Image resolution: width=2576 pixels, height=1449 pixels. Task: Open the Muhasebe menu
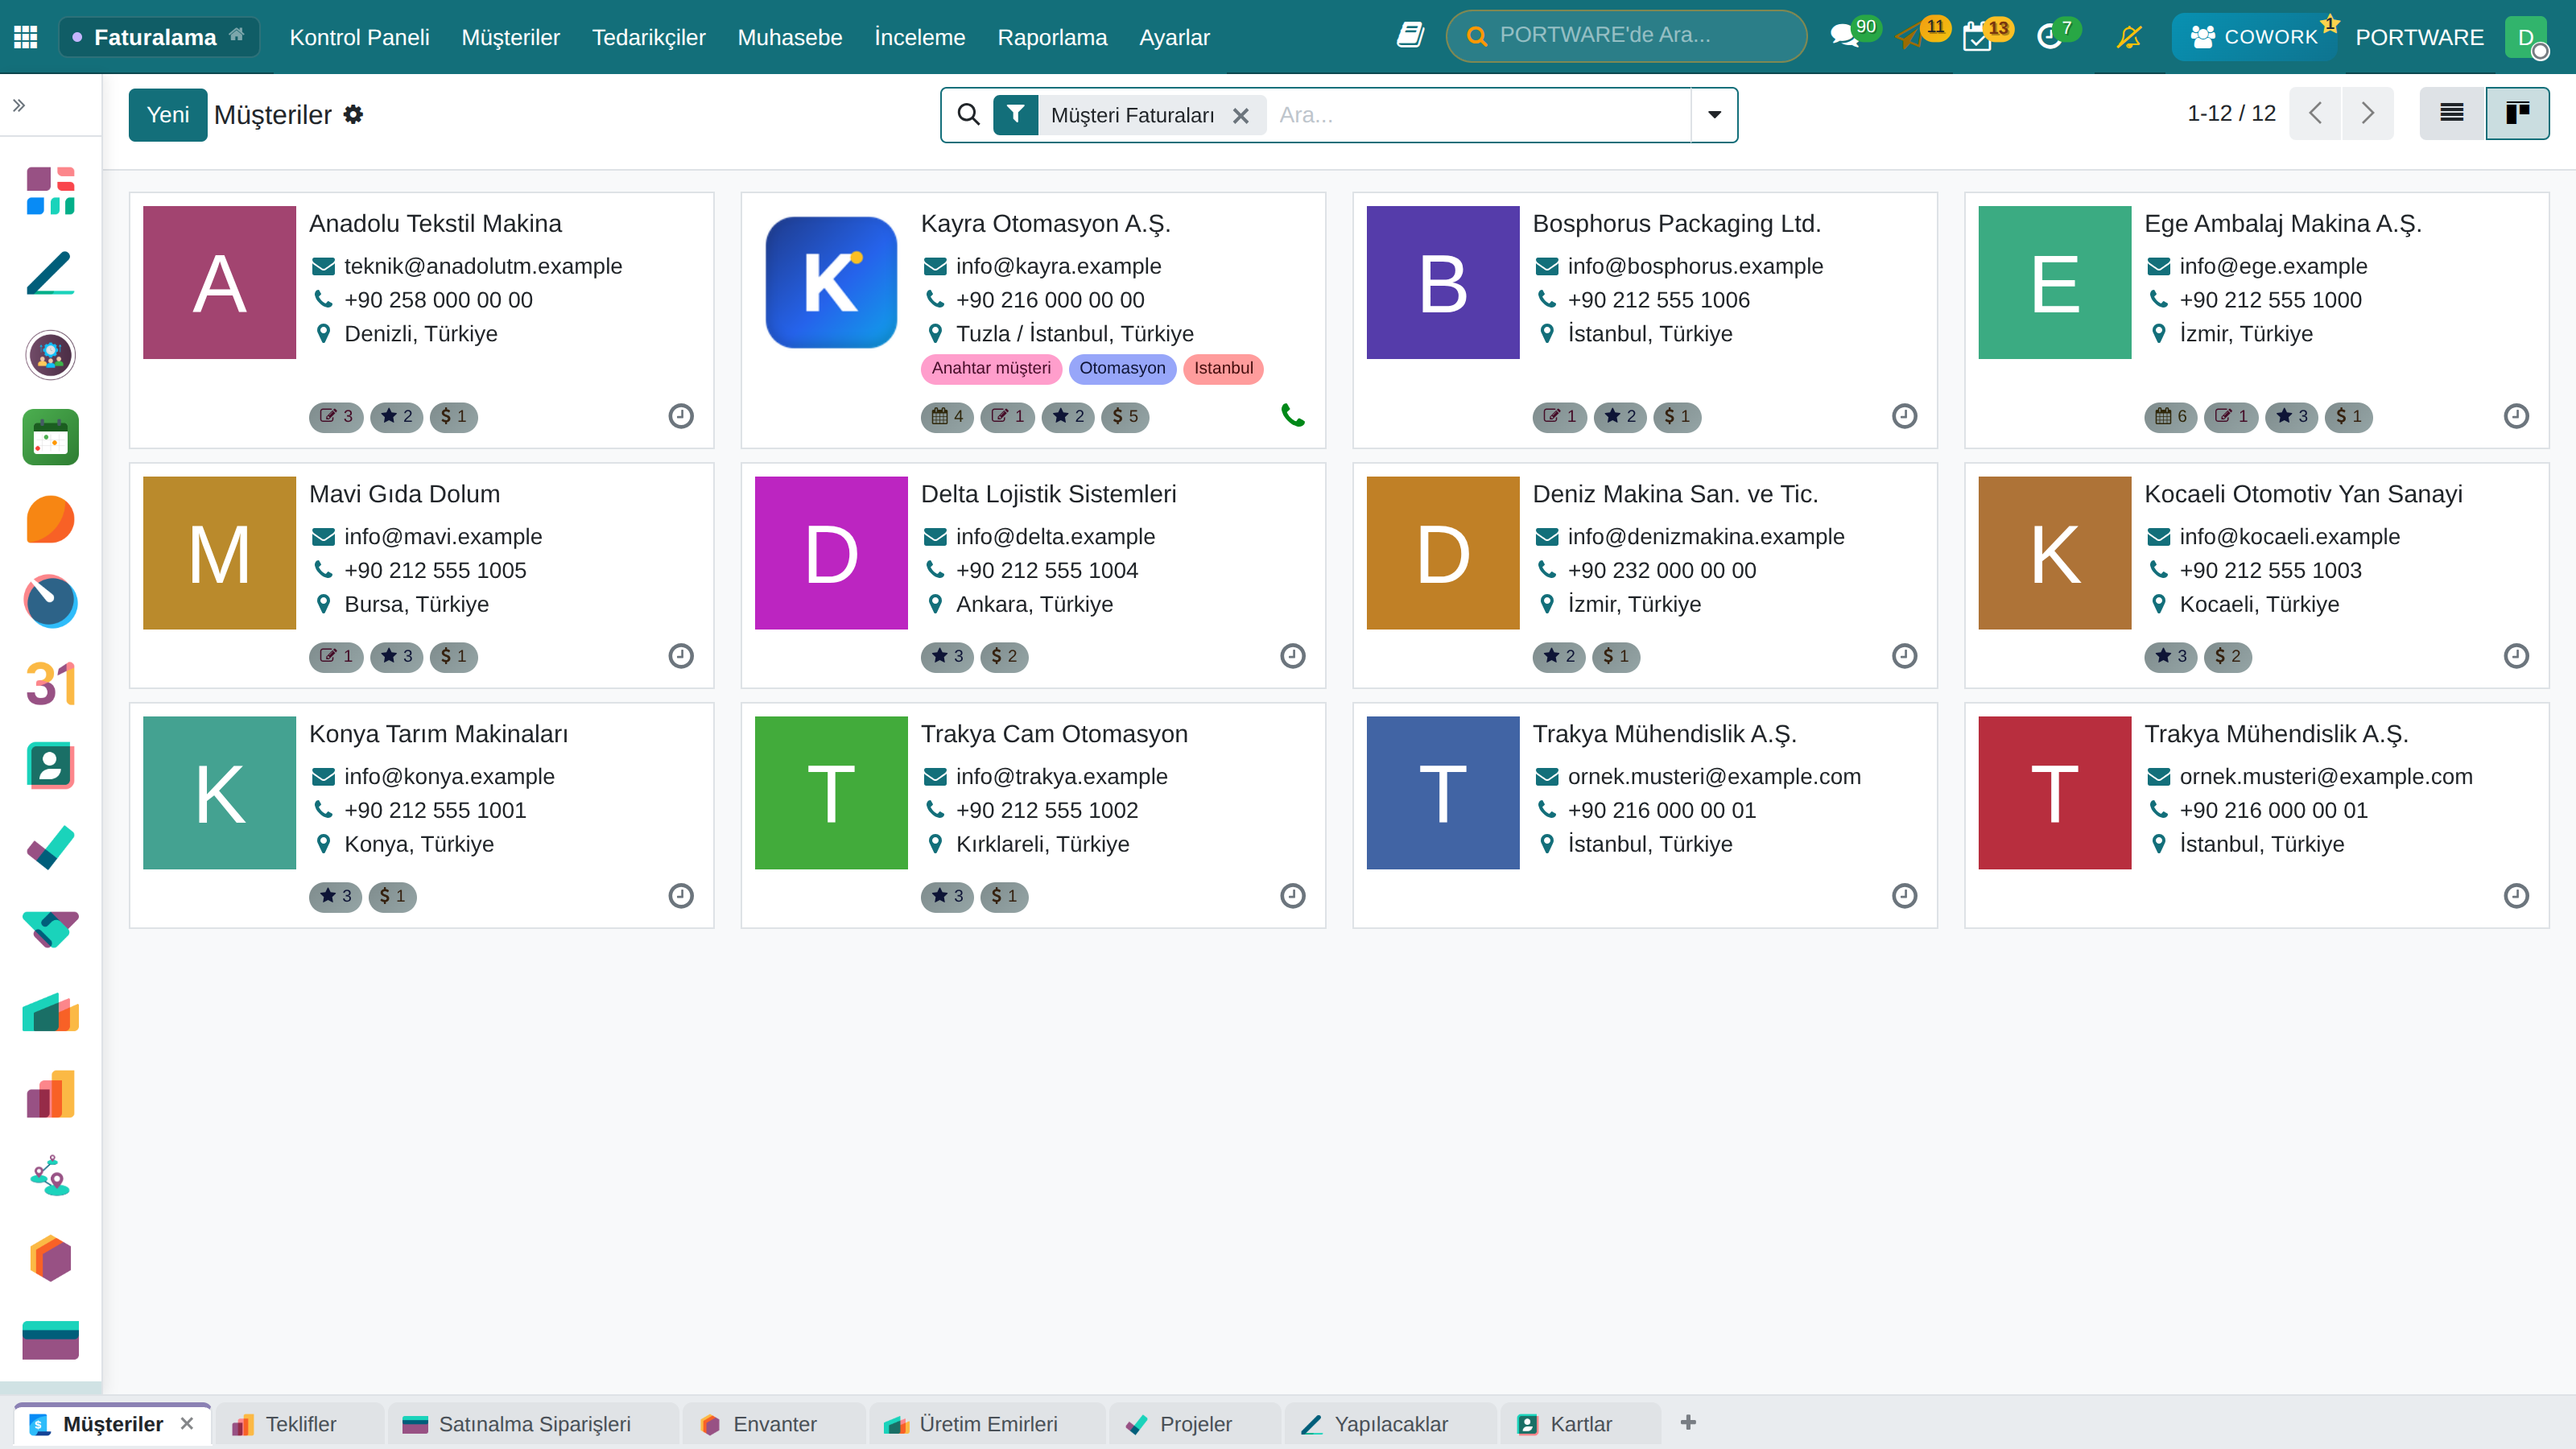790,37
